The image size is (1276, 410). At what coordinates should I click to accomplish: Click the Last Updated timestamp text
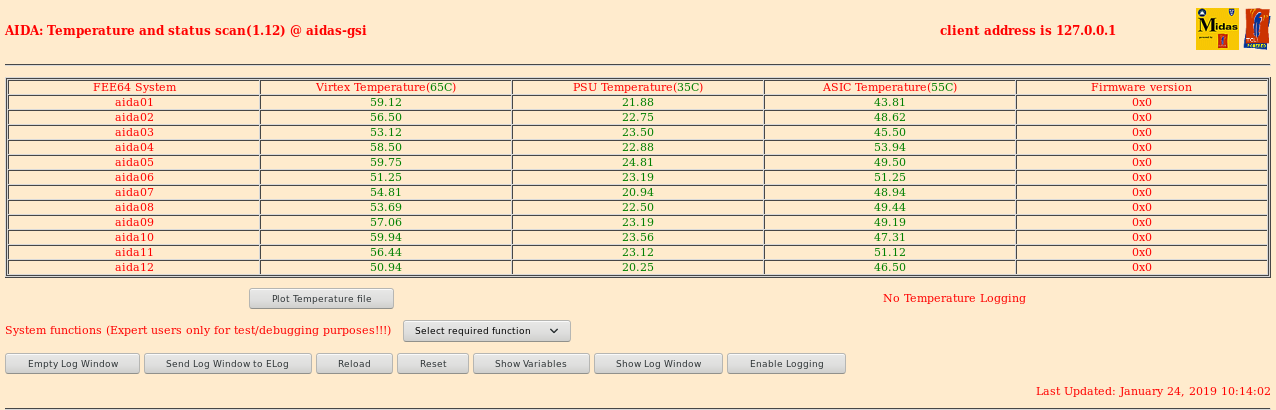pos(1153,392)
